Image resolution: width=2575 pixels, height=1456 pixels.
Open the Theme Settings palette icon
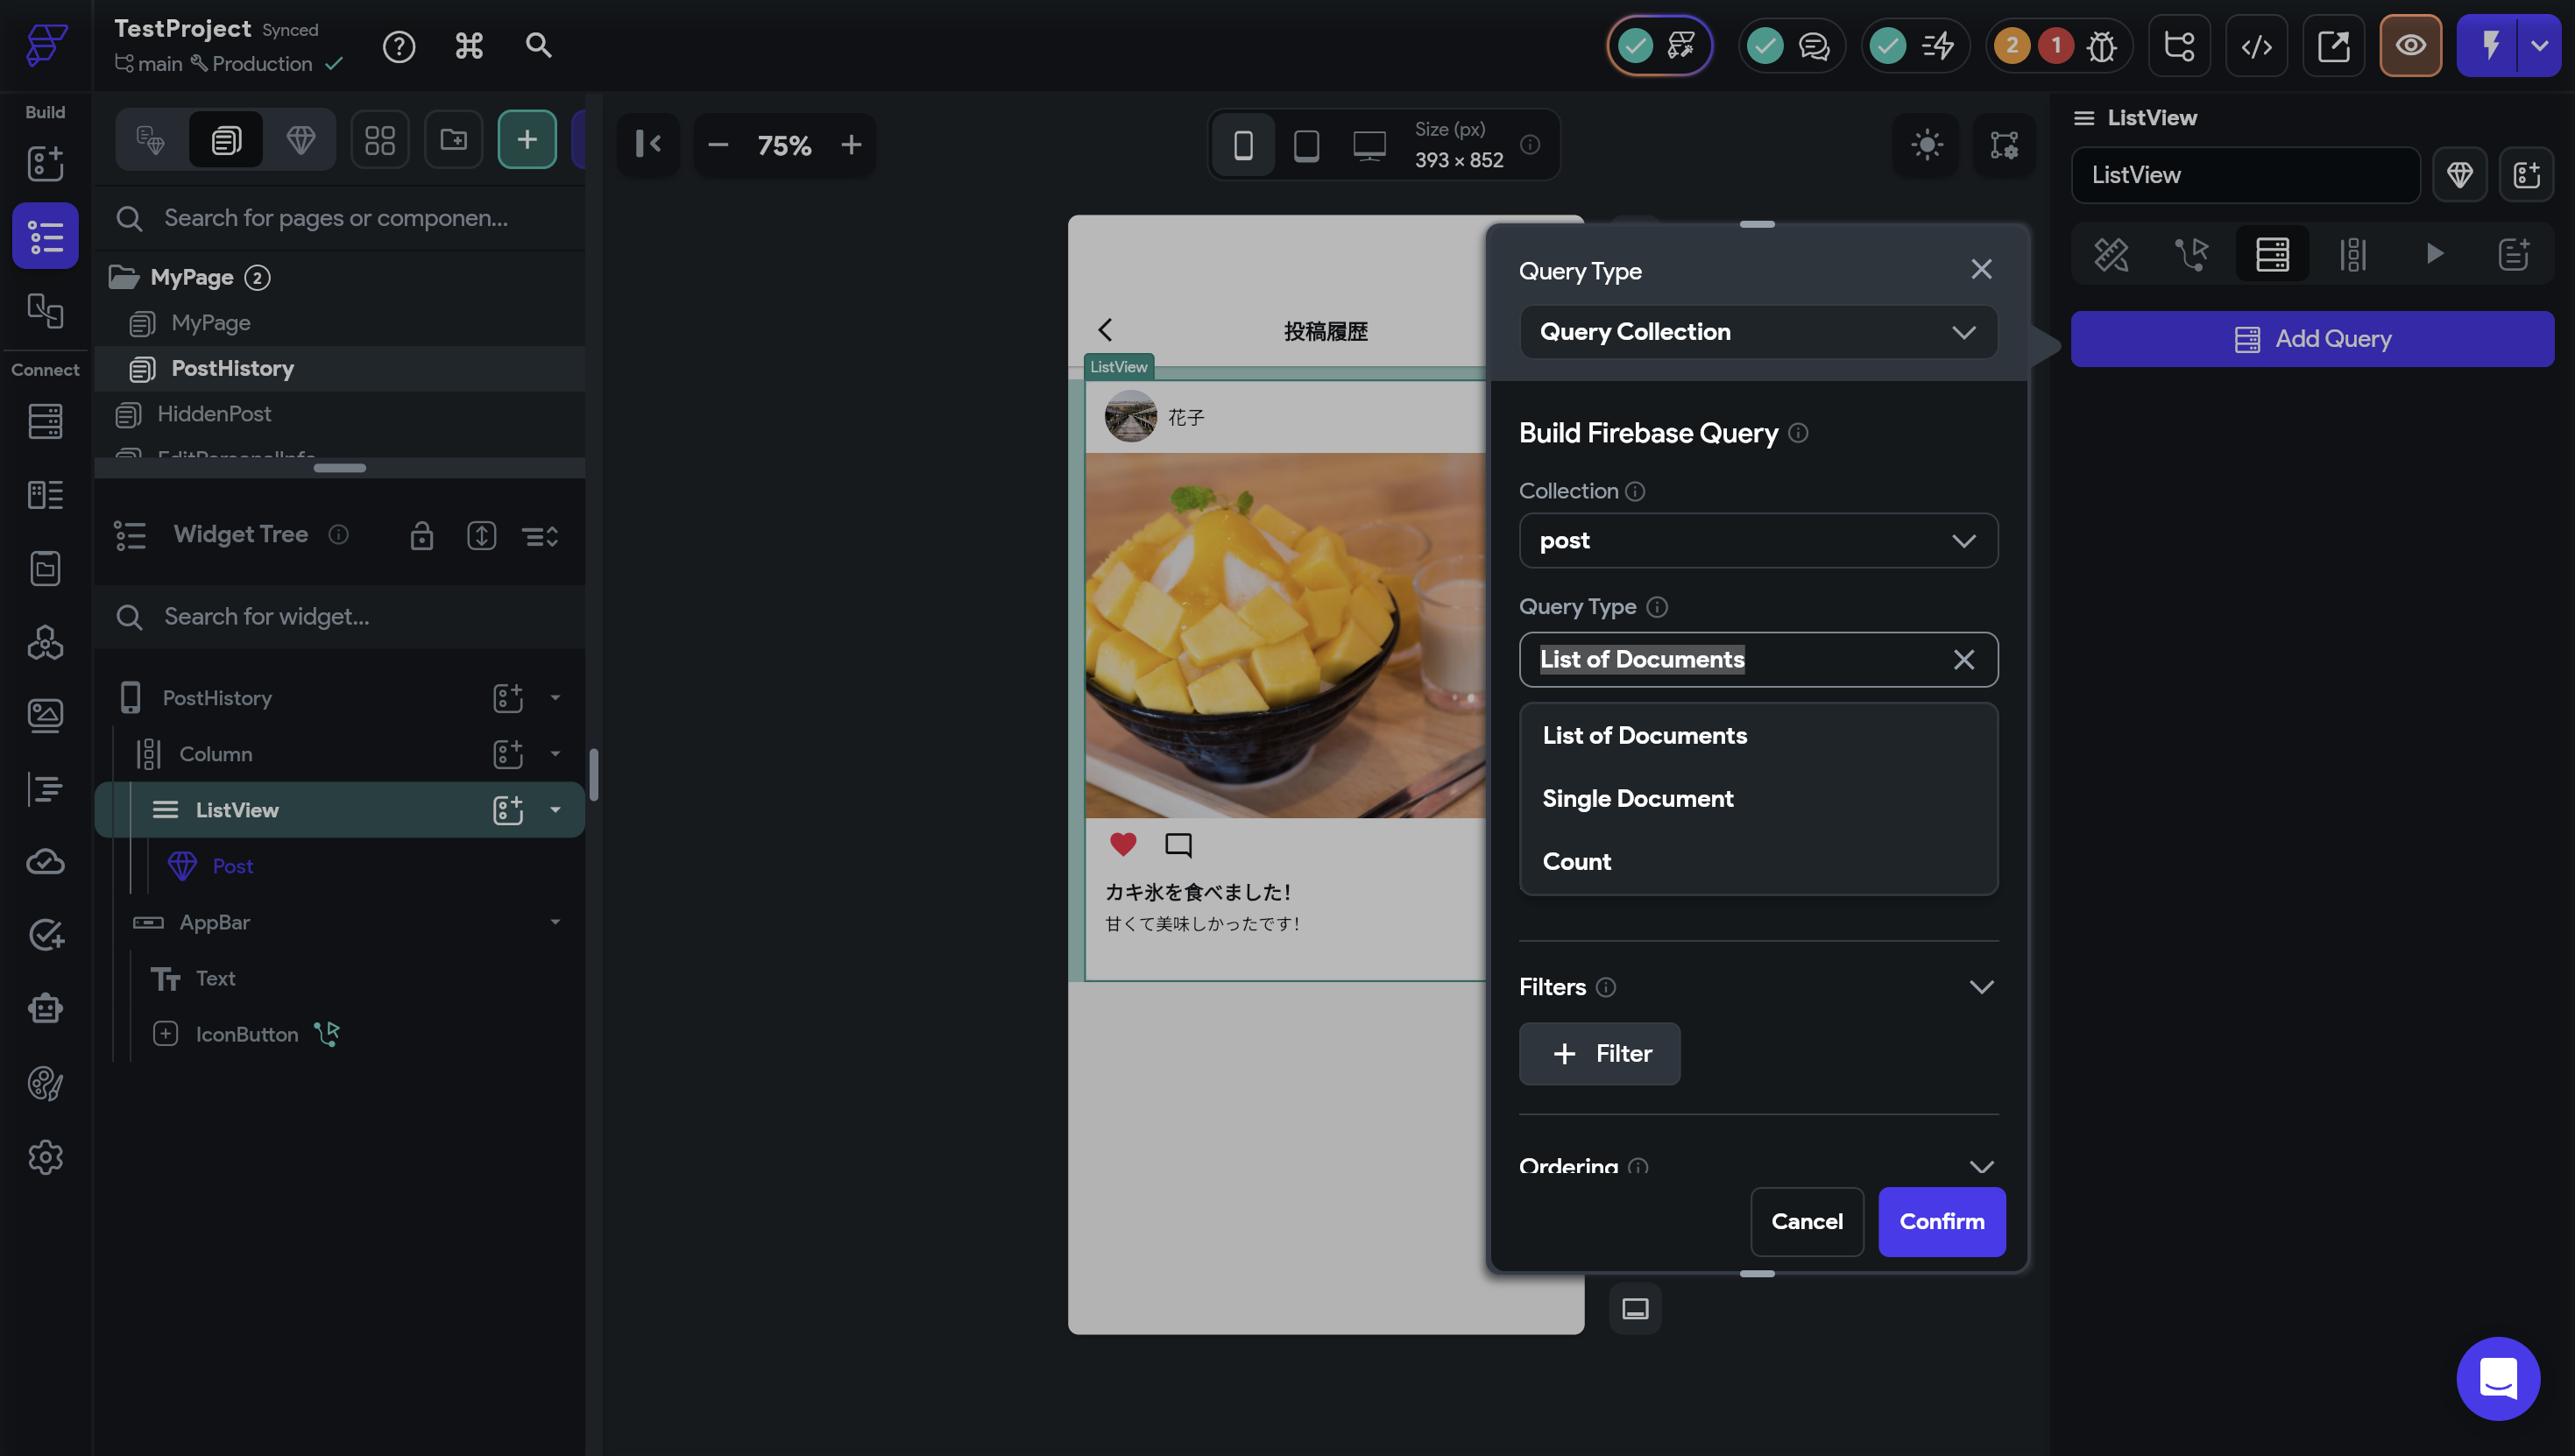pyautogui.click(x=45, y=1083)
